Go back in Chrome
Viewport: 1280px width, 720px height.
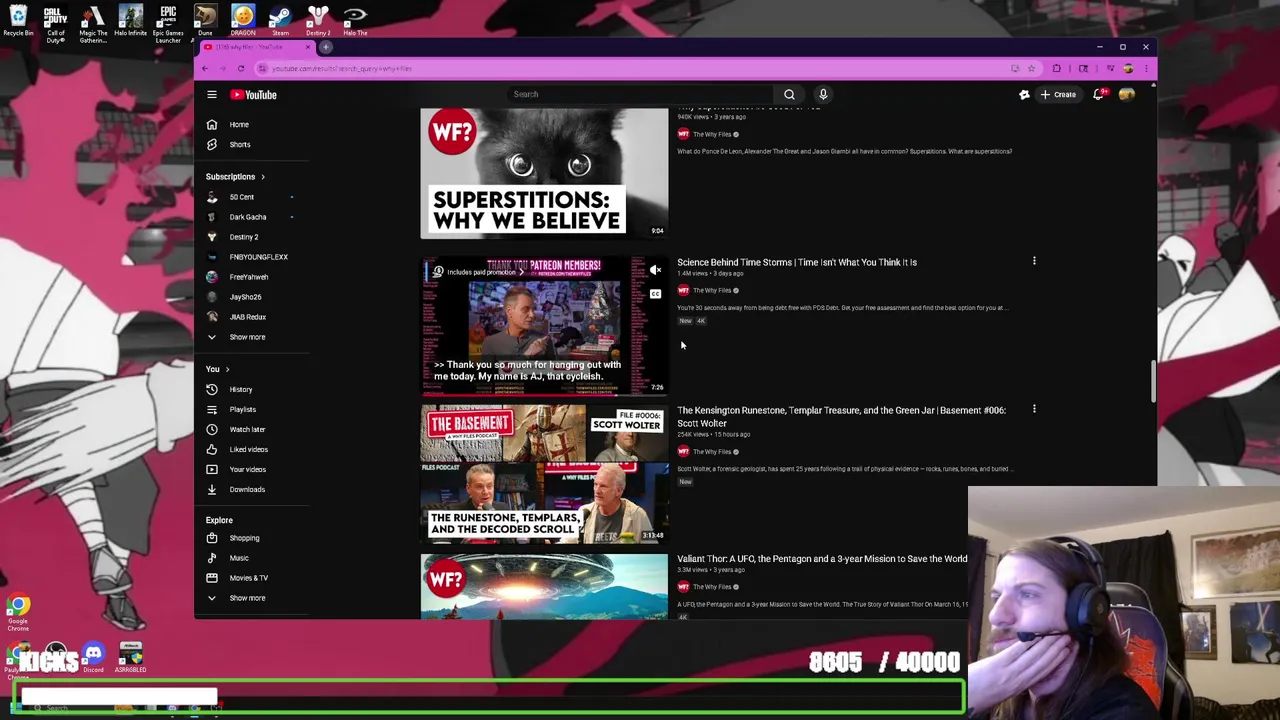(205, 68)
